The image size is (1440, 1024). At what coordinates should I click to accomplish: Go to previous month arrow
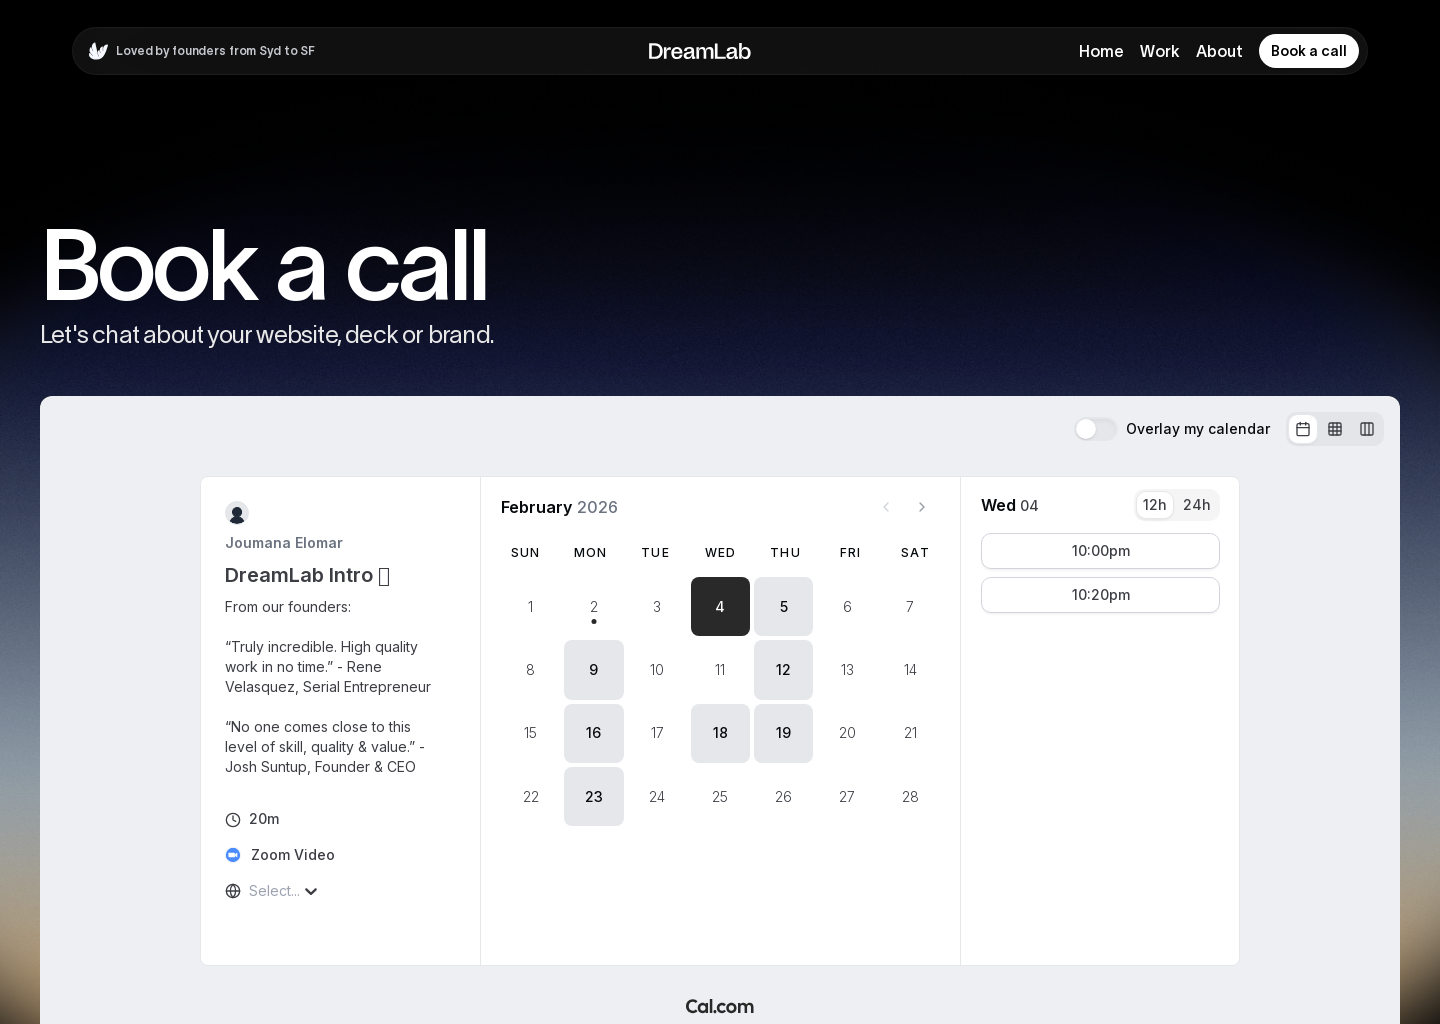[886, 507]
